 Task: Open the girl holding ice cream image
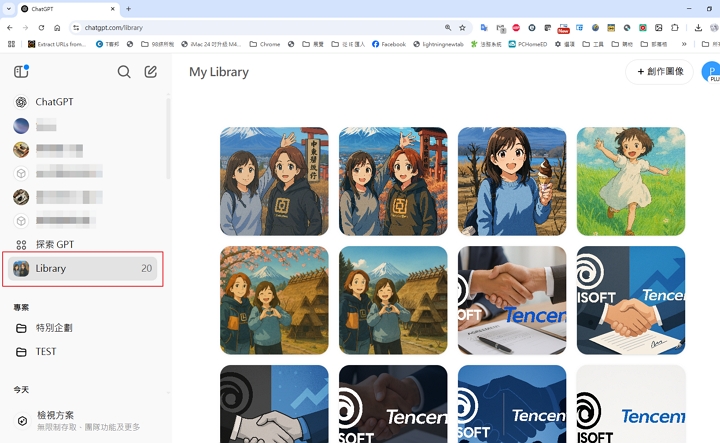click(512, 181)
